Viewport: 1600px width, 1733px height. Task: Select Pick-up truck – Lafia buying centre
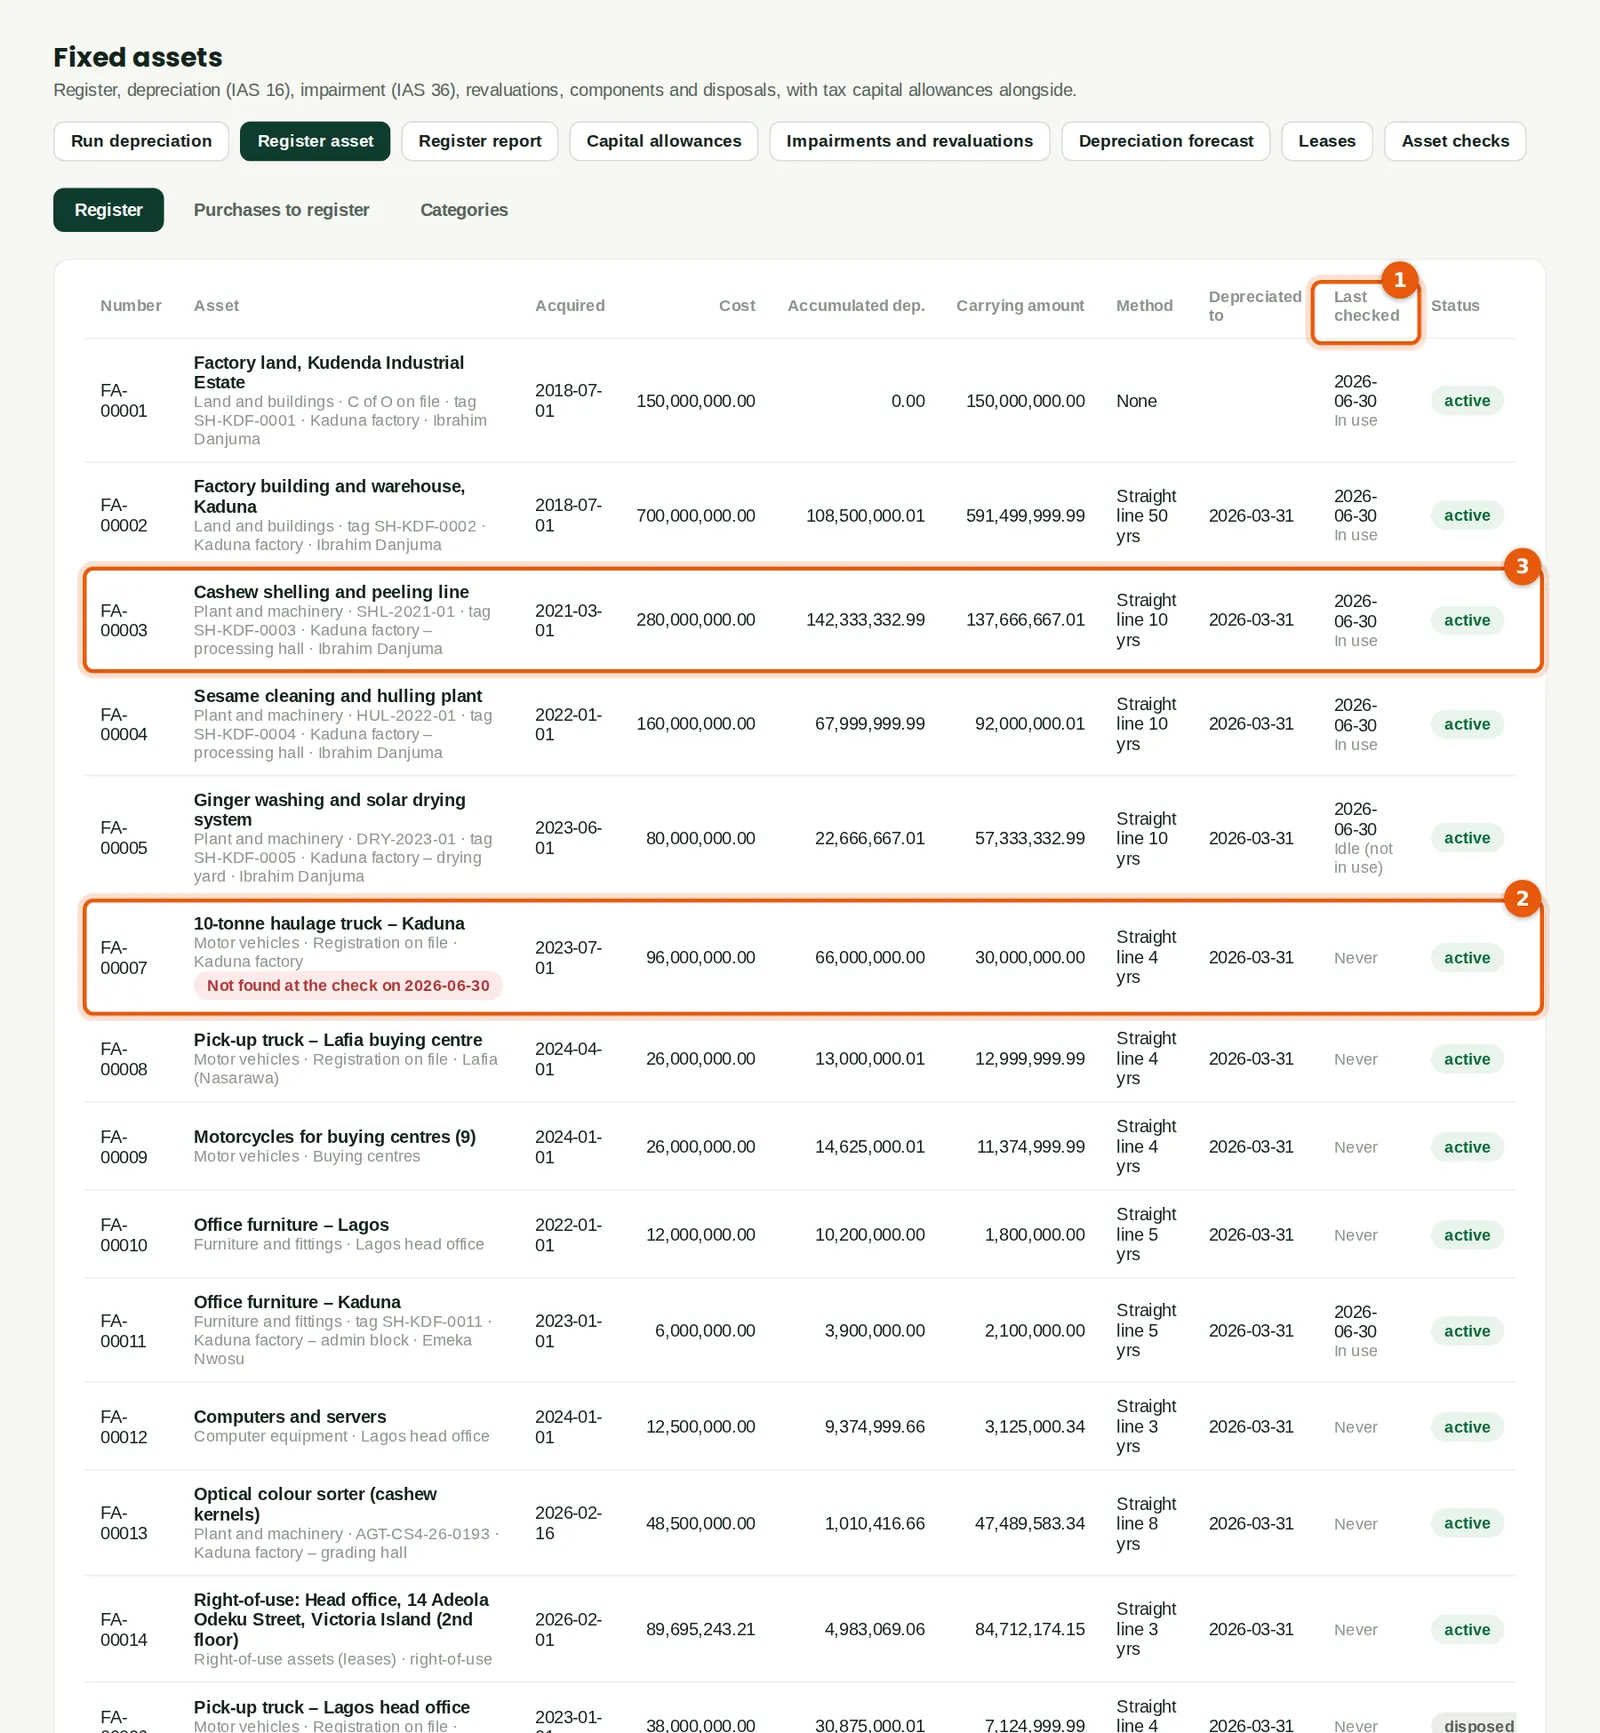[338, 1040]
